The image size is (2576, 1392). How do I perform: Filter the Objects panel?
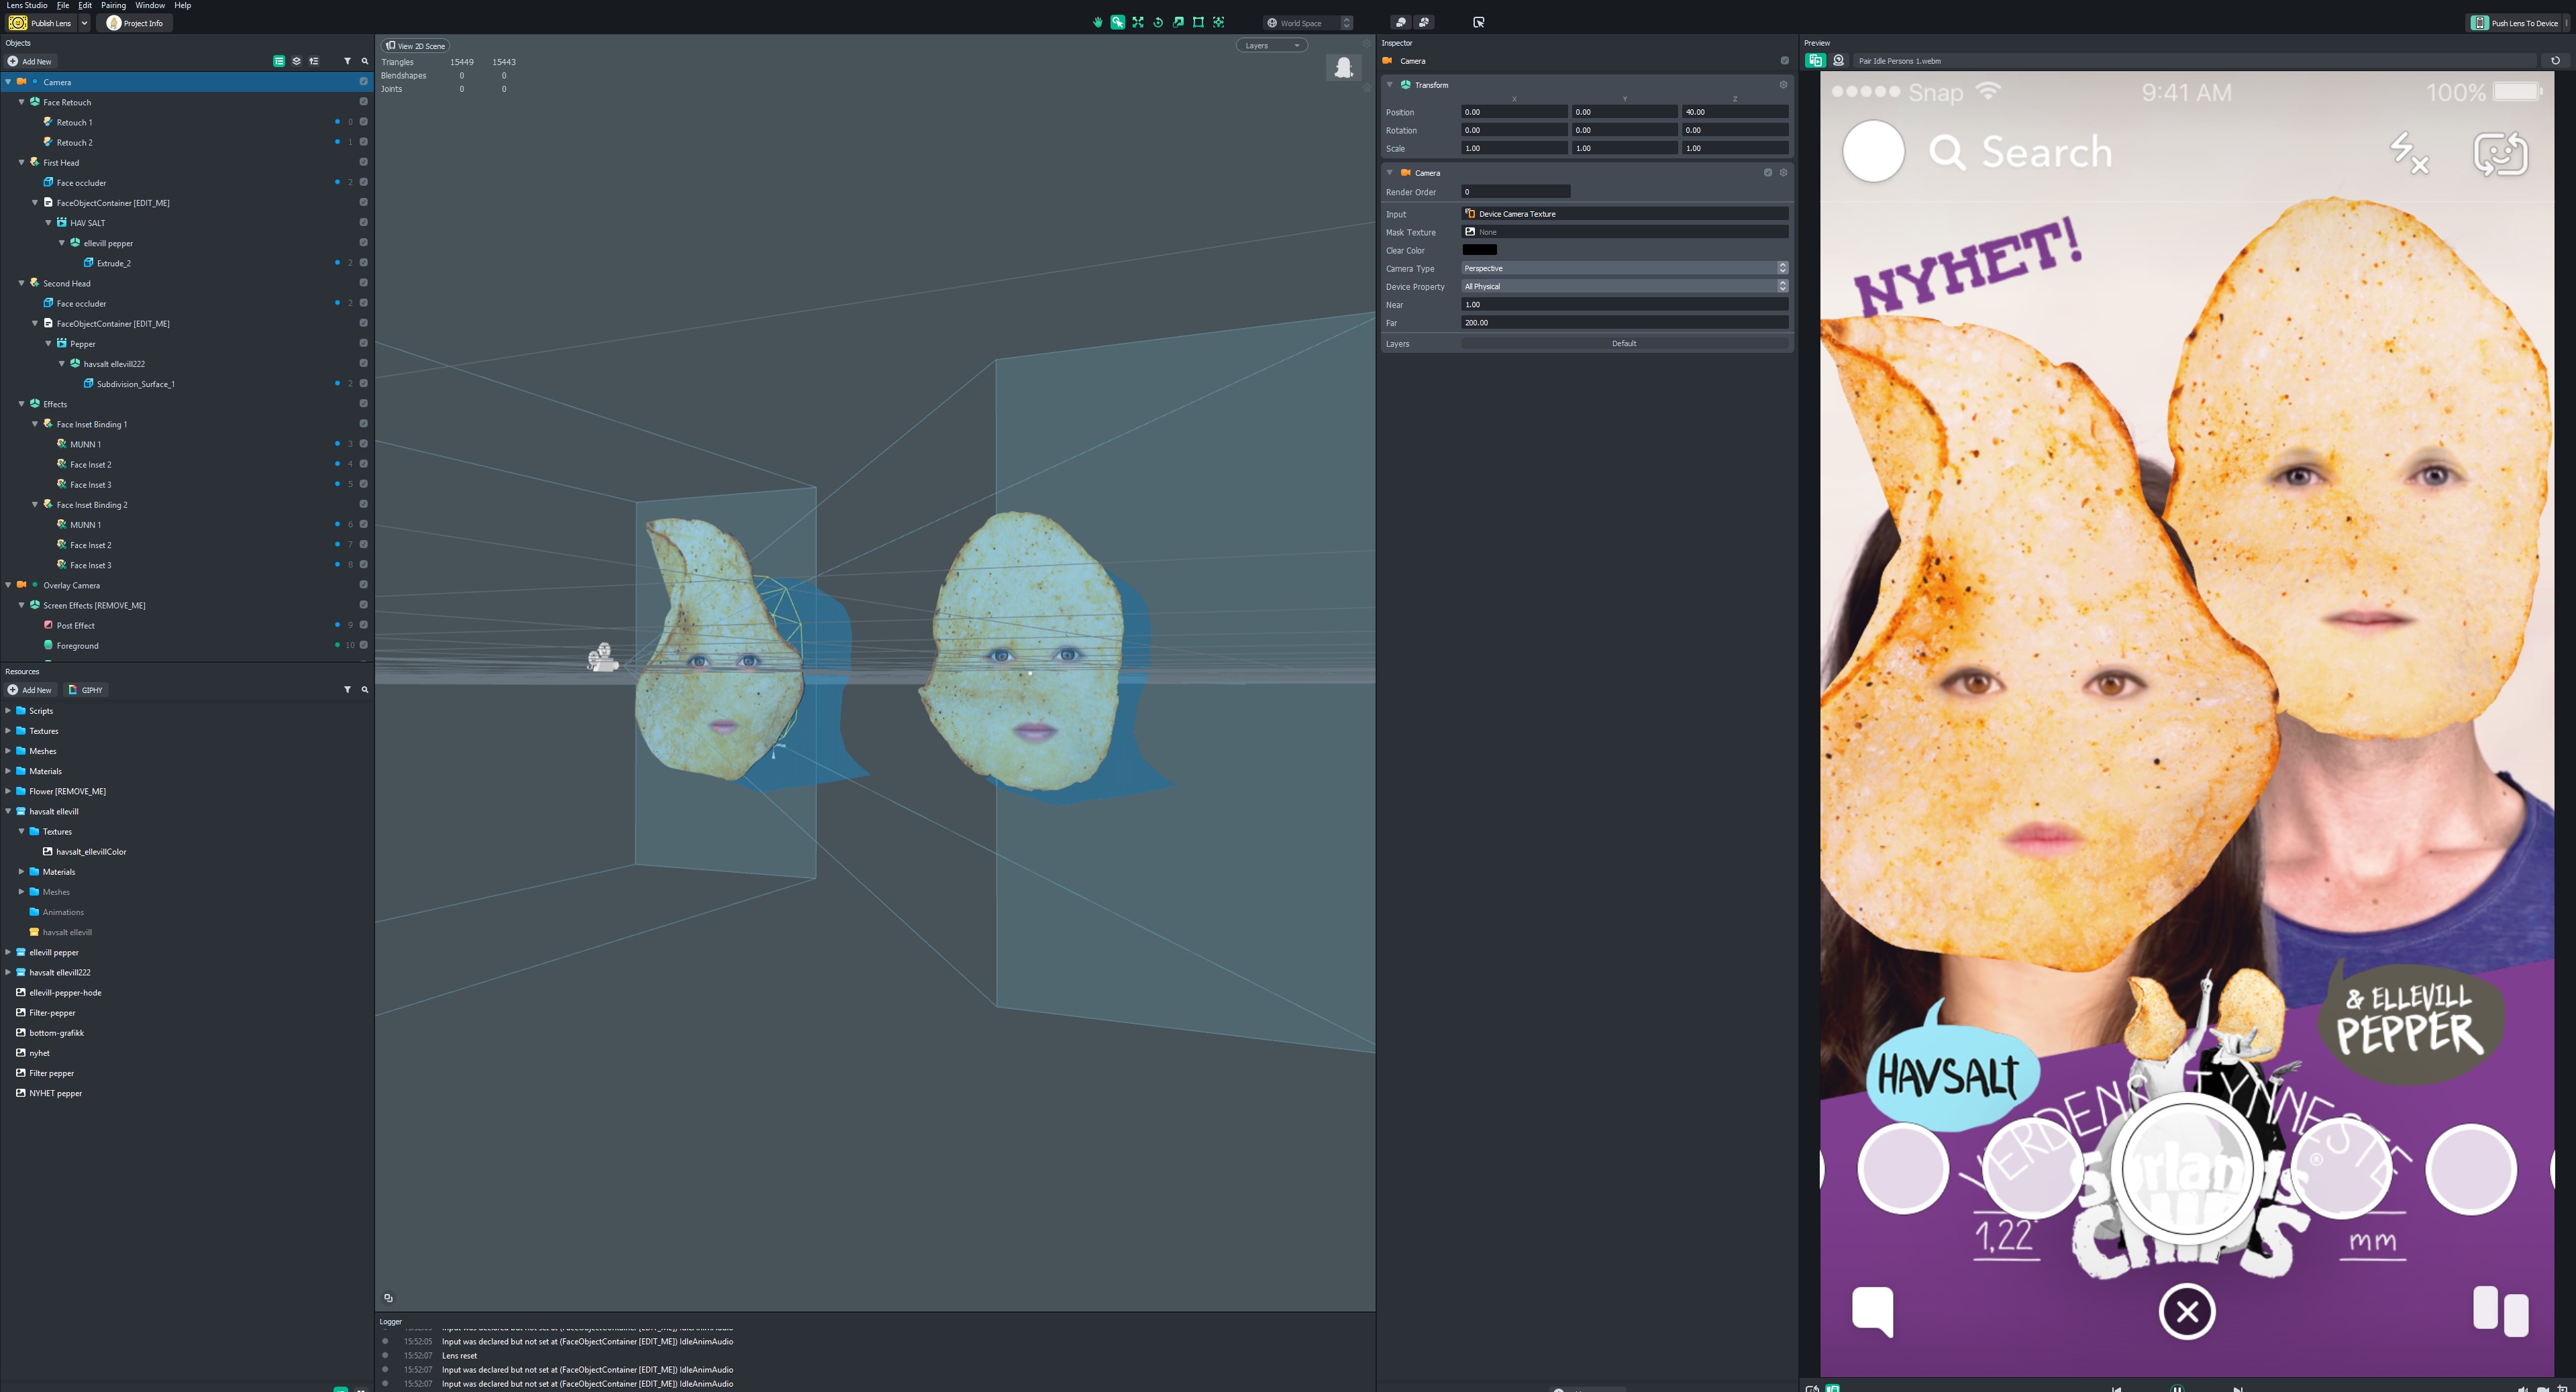pos(347,61)
